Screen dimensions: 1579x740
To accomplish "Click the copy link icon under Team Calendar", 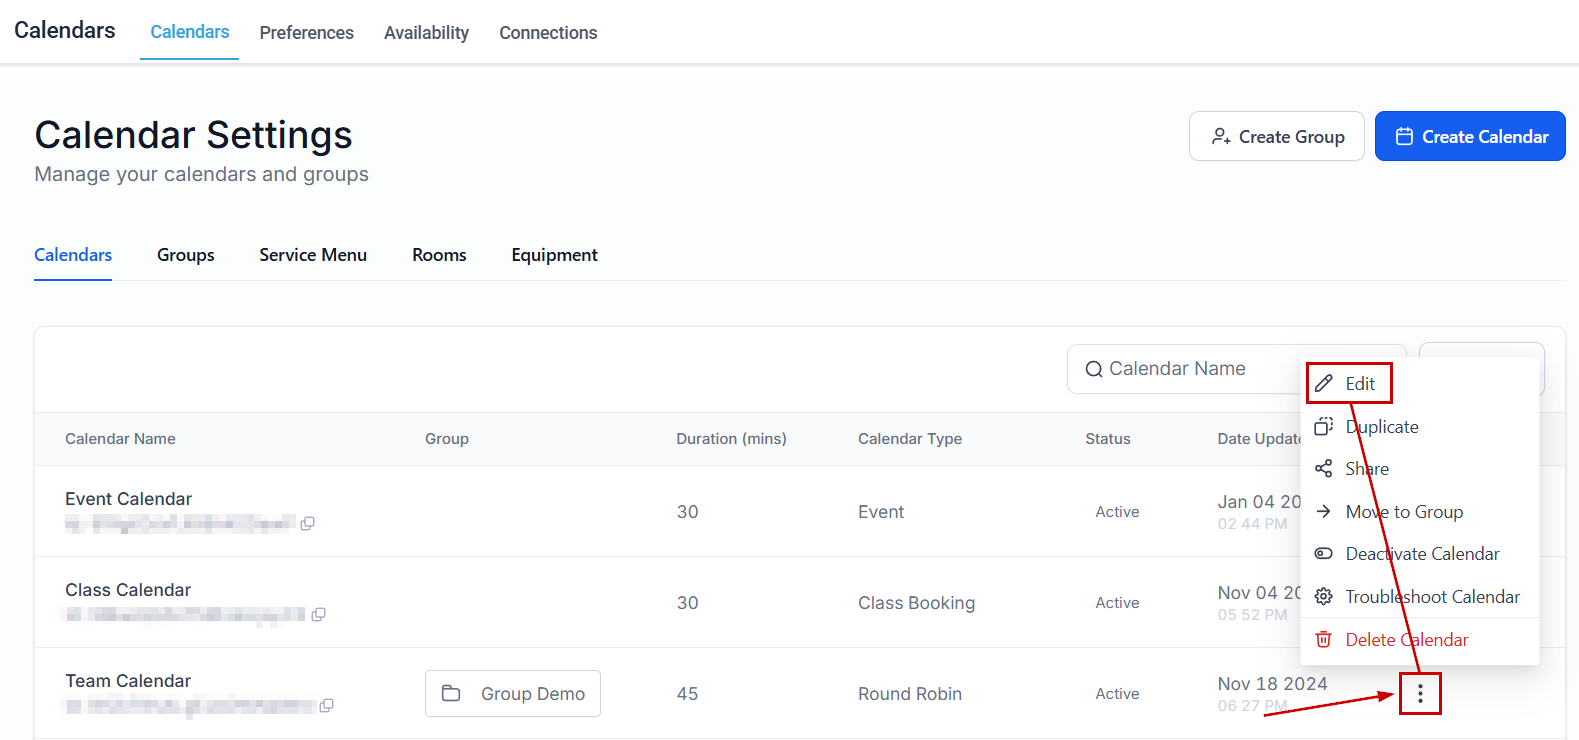I will pyautogui.click(x=326, y=705).
